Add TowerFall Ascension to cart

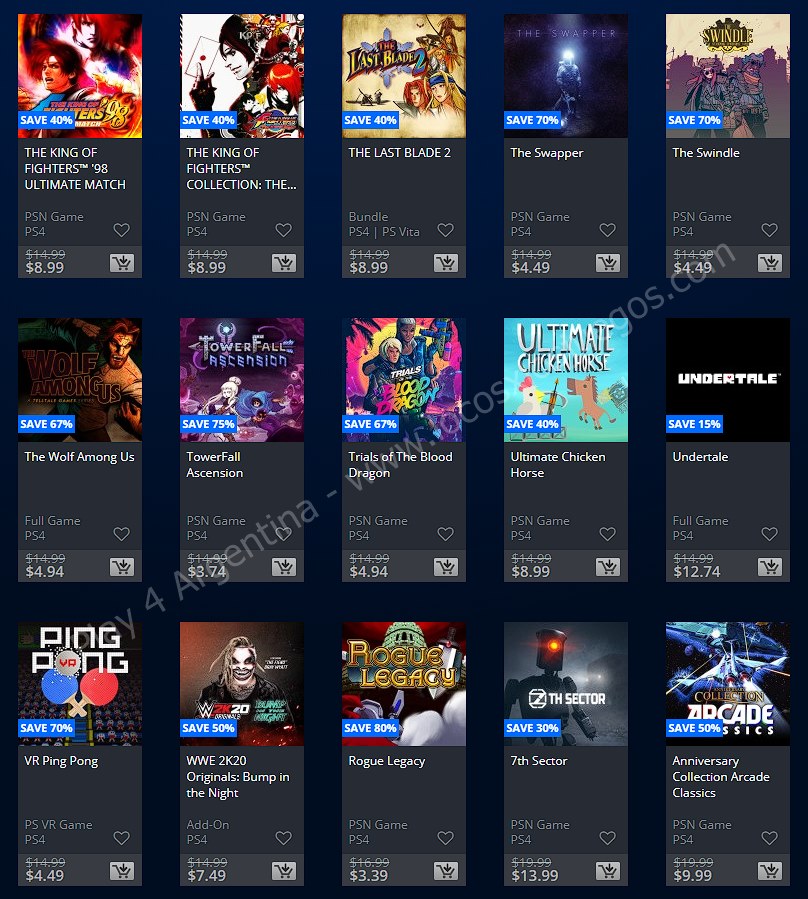click(x=284, y=567)
